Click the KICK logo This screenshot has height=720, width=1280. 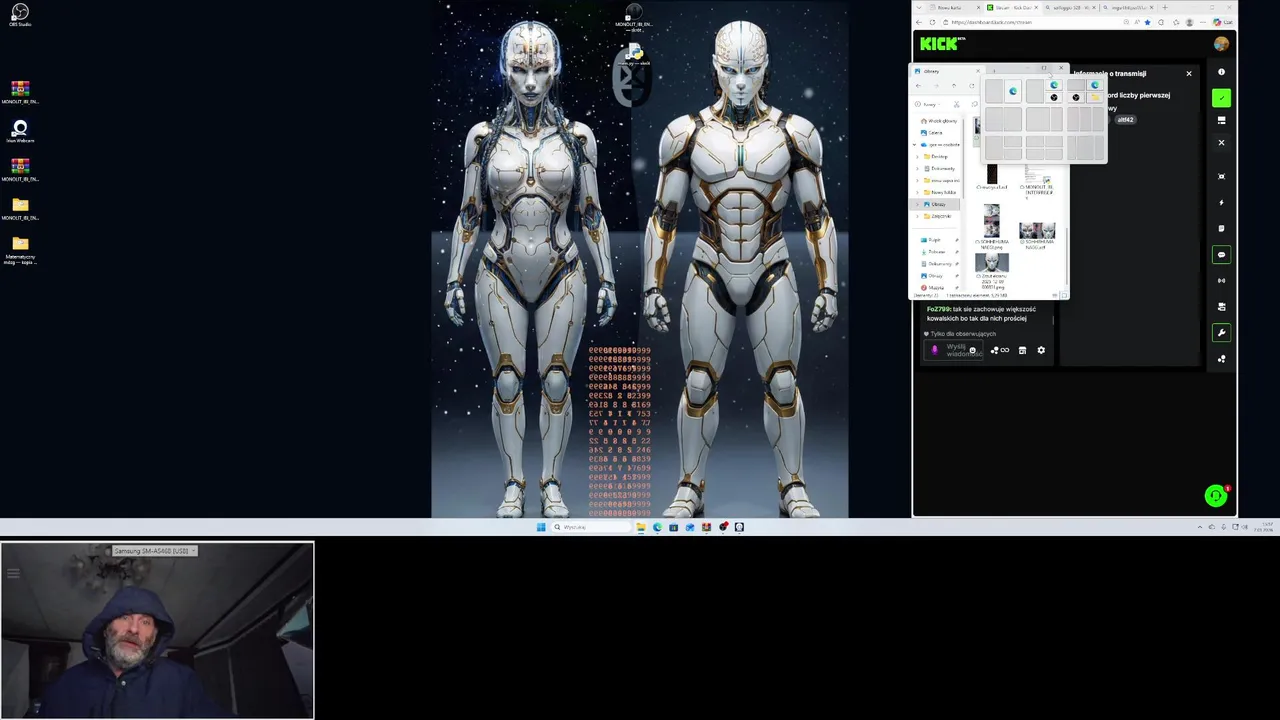click(x=941, y=43)
